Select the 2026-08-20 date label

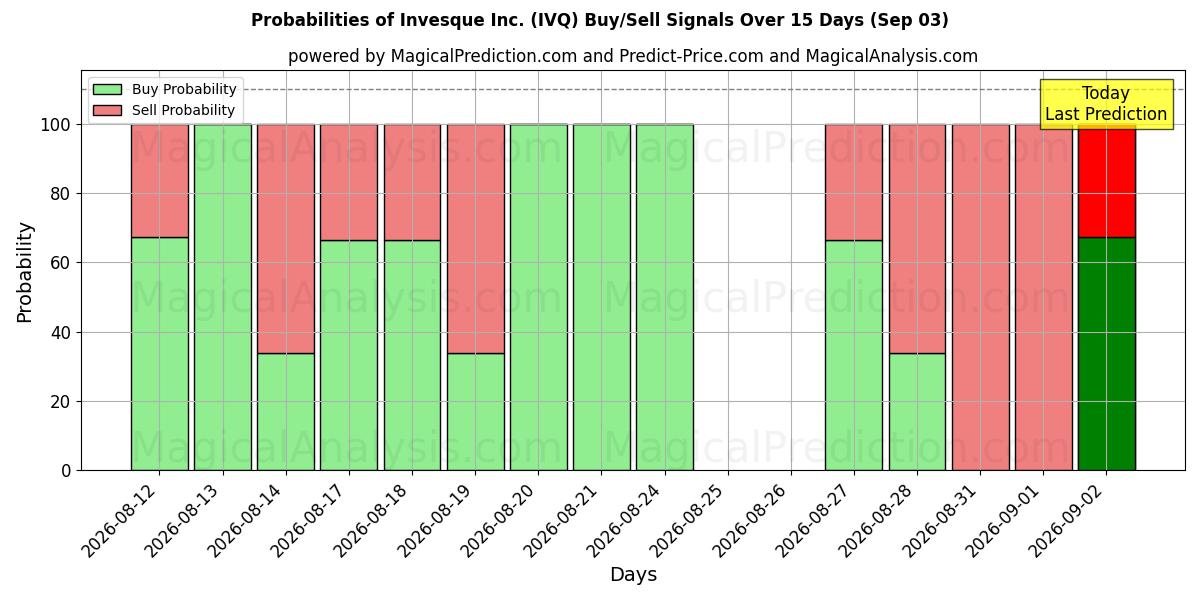click(500, 519)
